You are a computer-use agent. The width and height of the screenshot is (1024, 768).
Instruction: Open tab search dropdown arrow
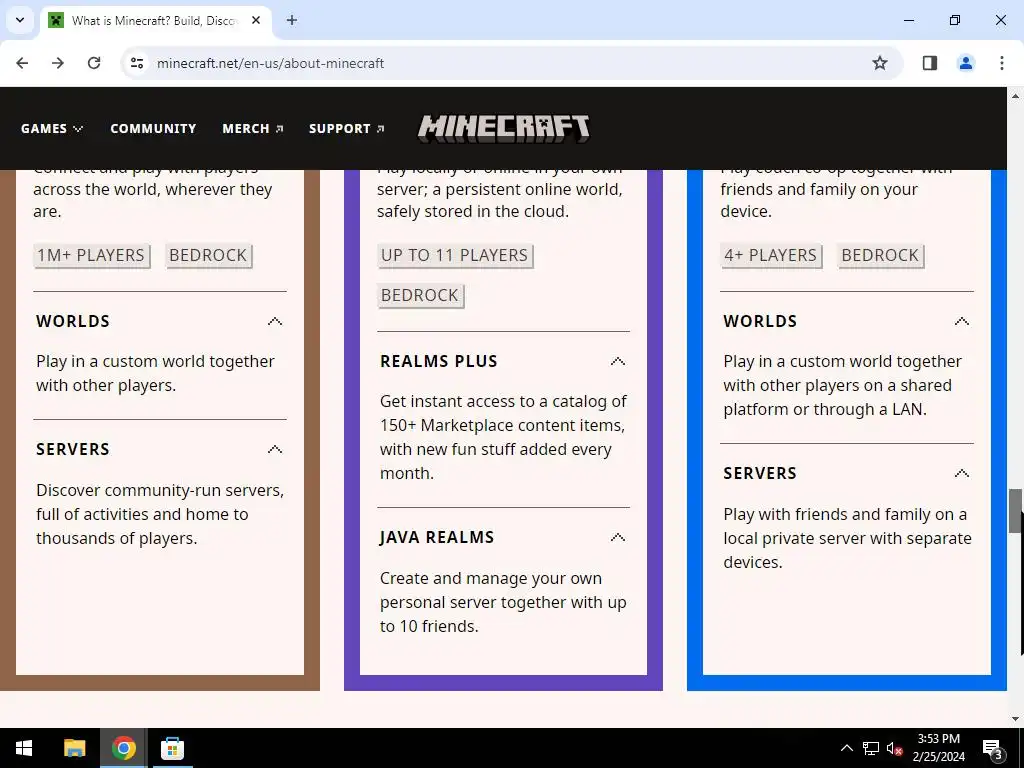20,20
